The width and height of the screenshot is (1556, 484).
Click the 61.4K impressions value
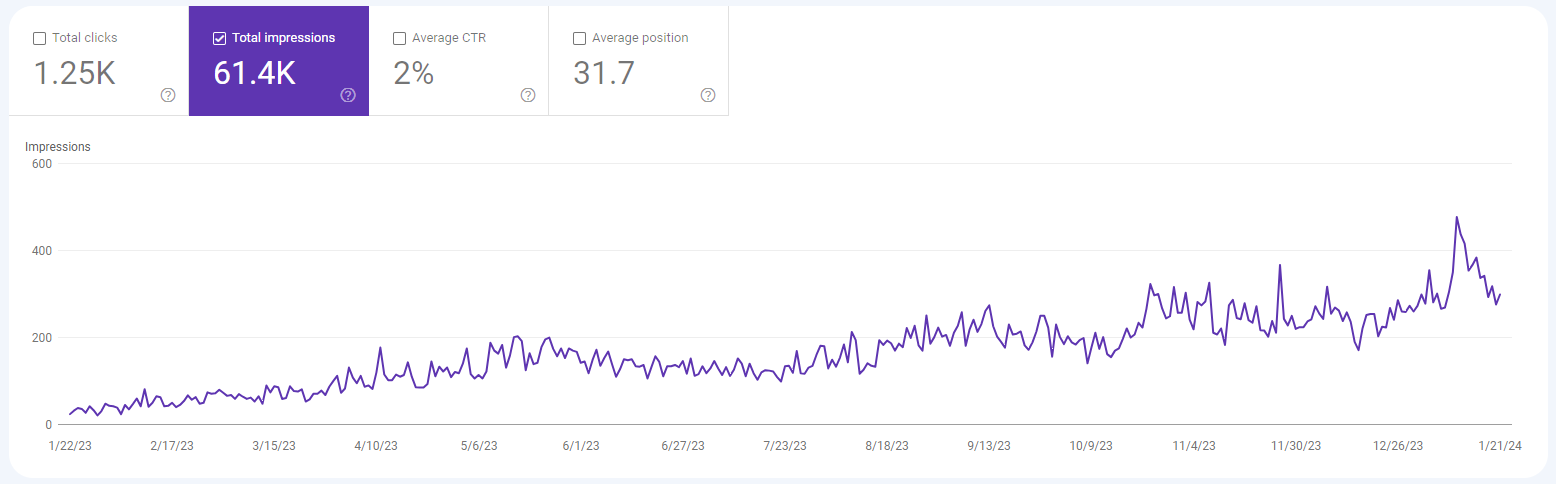coord(254,73)
